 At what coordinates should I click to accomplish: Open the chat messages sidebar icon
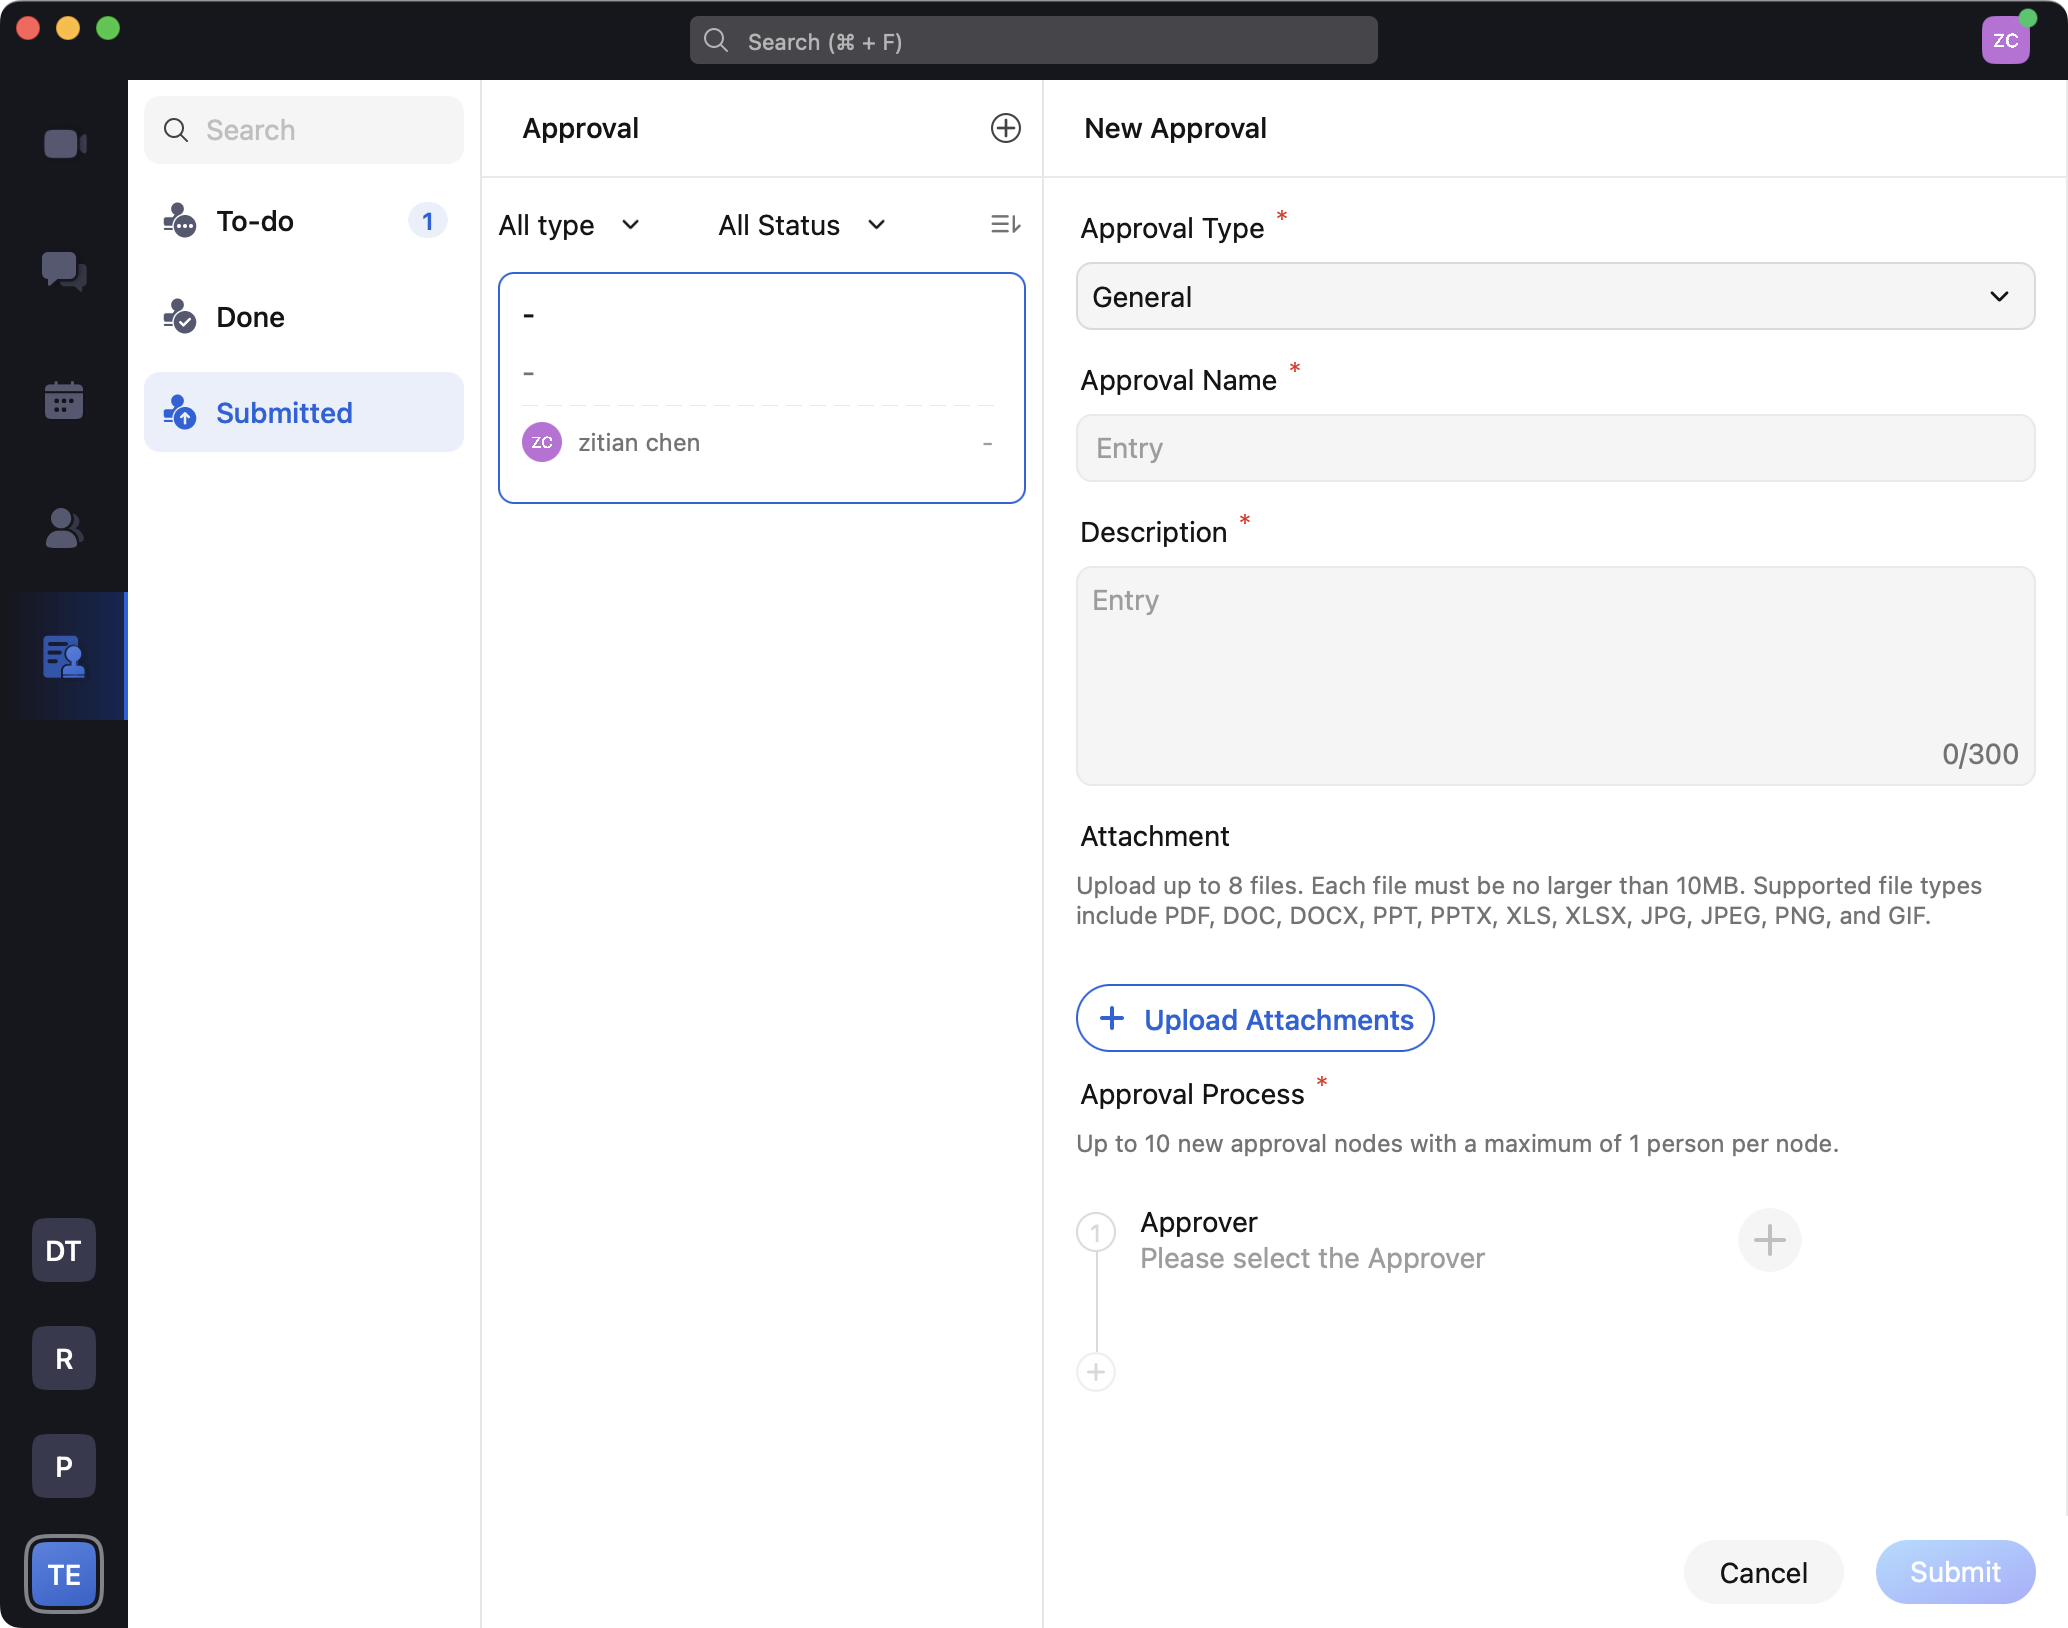click(x=64, y=271)
